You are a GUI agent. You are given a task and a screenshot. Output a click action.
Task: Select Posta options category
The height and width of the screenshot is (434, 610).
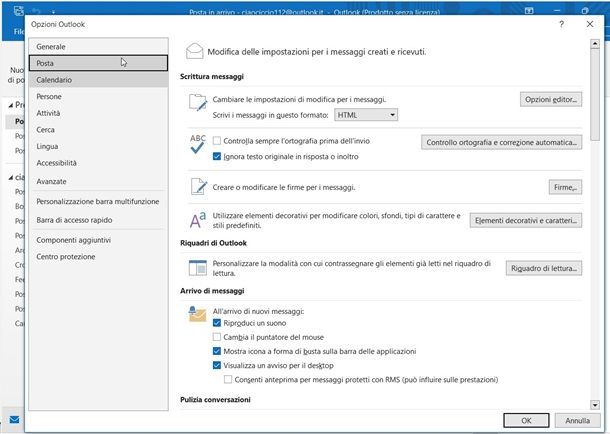point(98,63)
